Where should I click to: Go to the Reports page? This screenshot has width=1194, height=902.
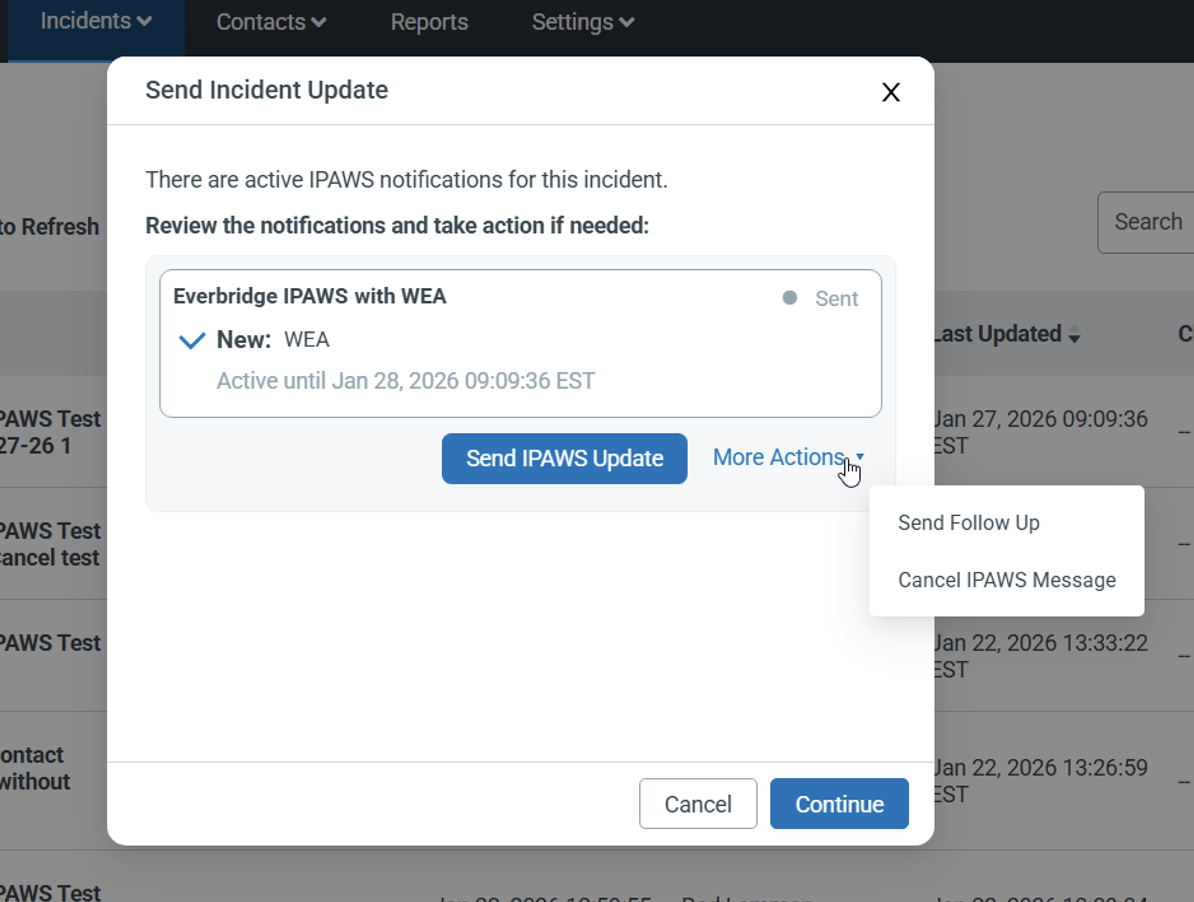[x=429, y=22]
